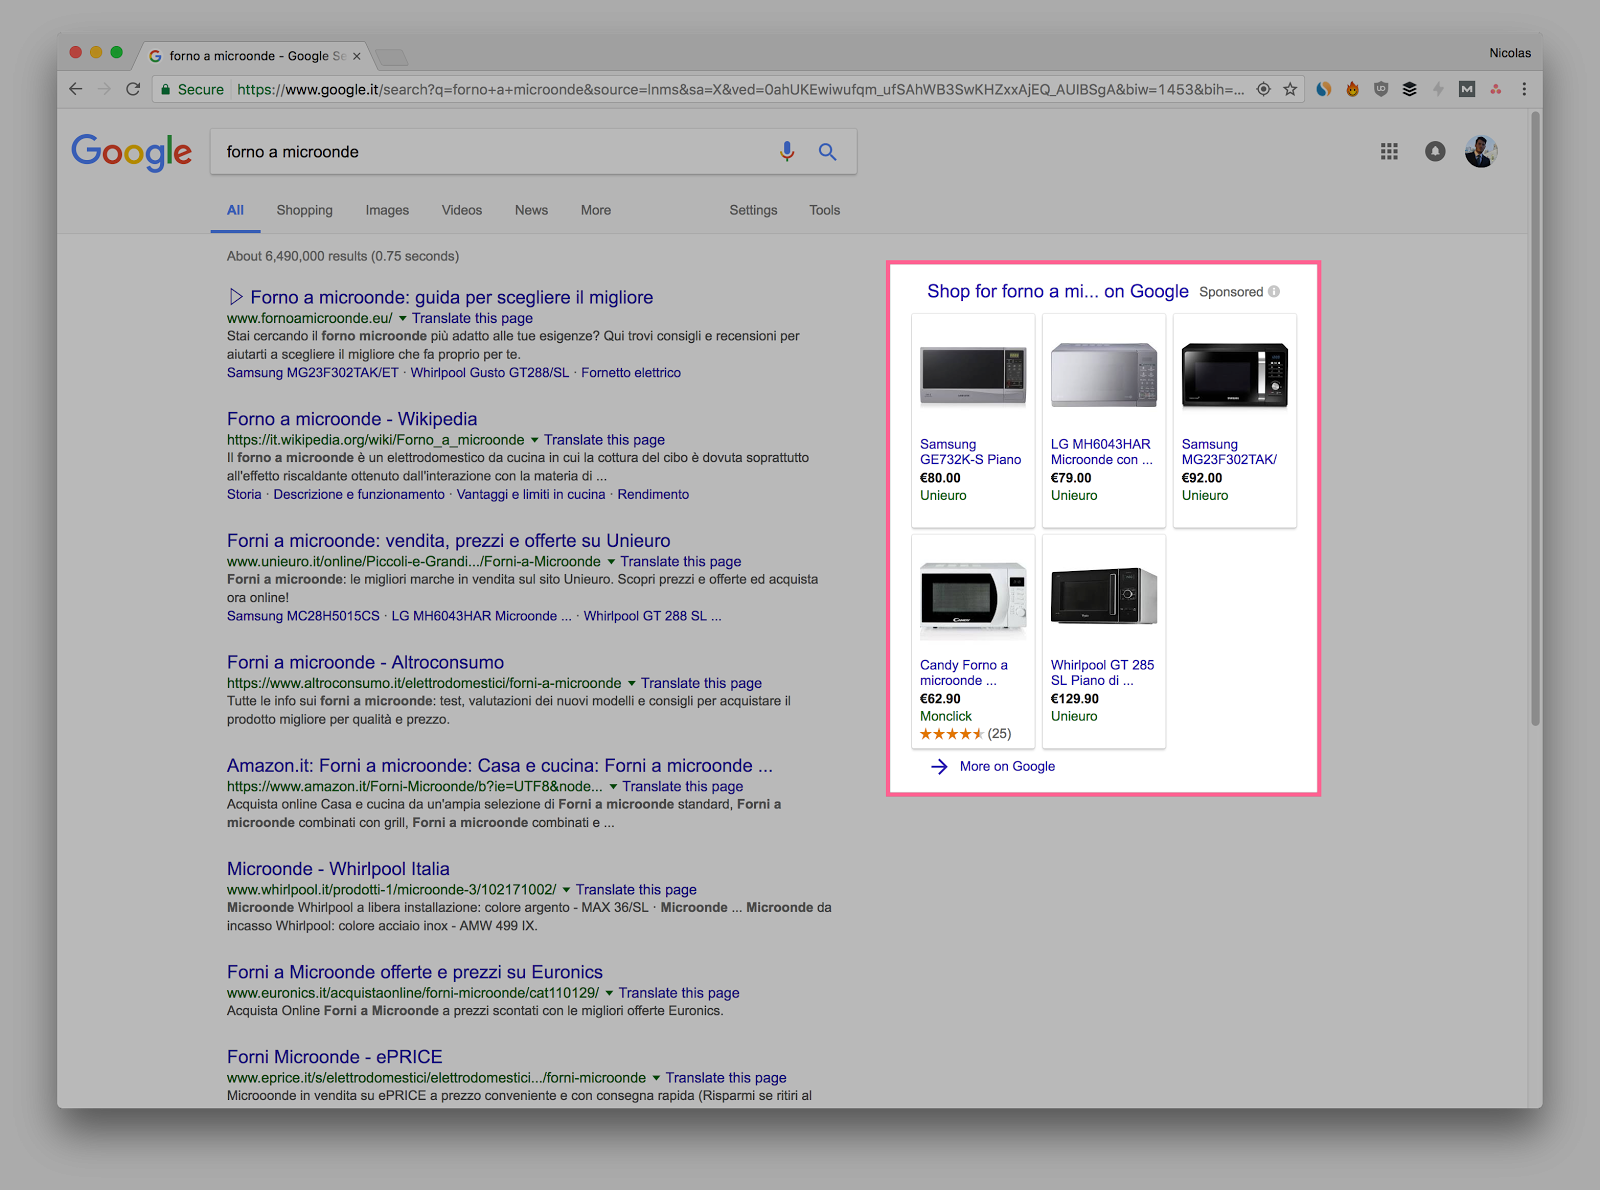Open the Forni Microonde - ePRICE result

335,1057
